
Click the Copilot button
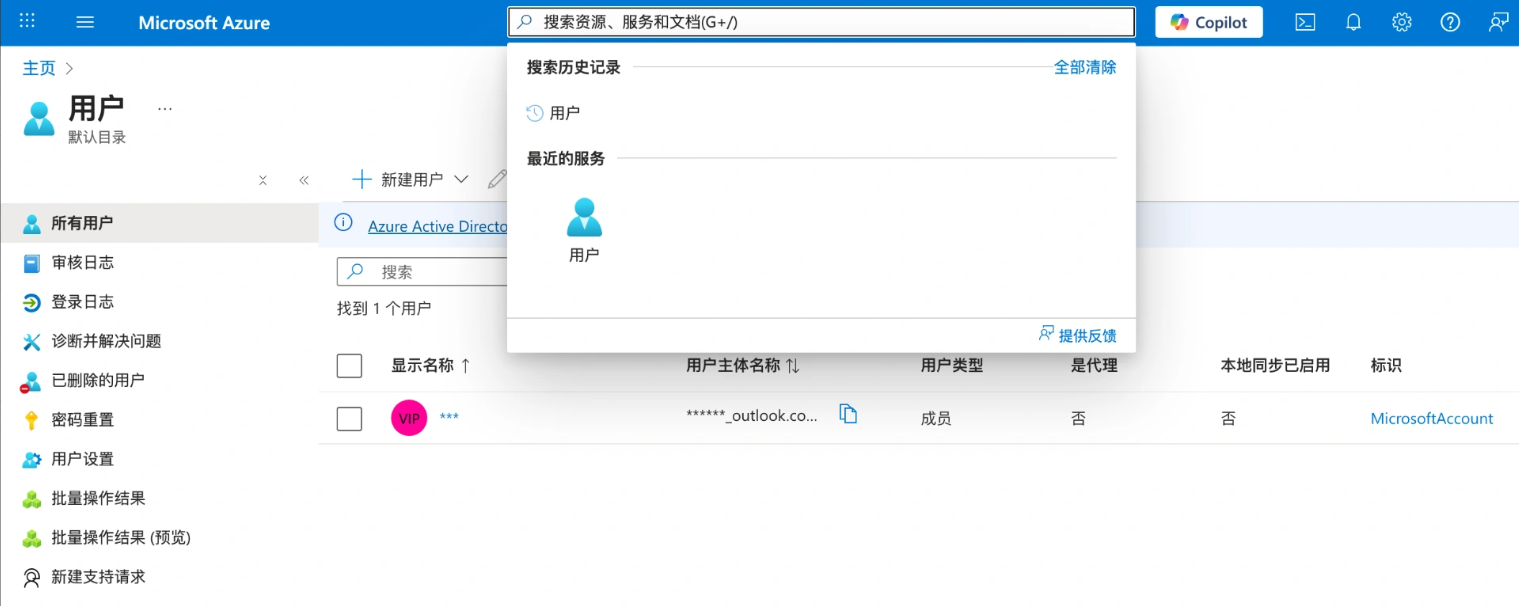(x=1208, y=22)
